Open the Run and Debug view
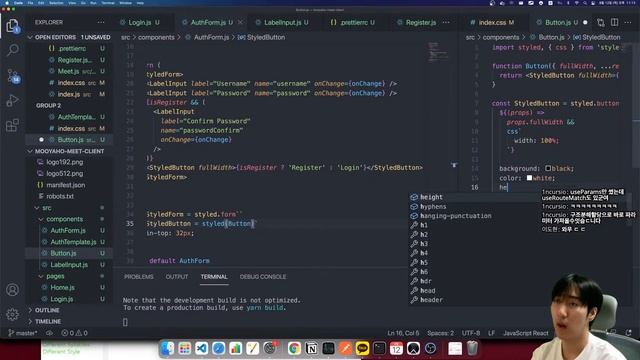This screenshot has height=360, width=640. [x=12, y=100]
